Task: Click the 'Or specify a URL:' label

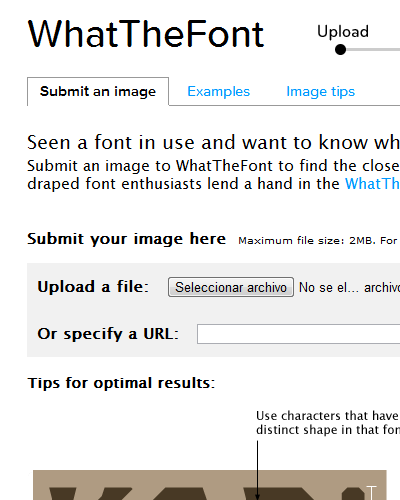Action: click(x=108, y=334)
